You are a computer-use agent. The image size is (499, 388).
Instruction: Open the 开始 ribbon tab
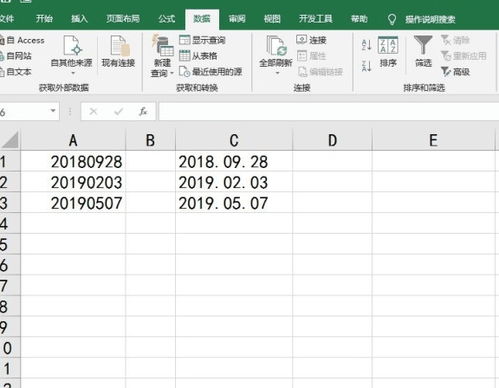(x=44, y=19)
